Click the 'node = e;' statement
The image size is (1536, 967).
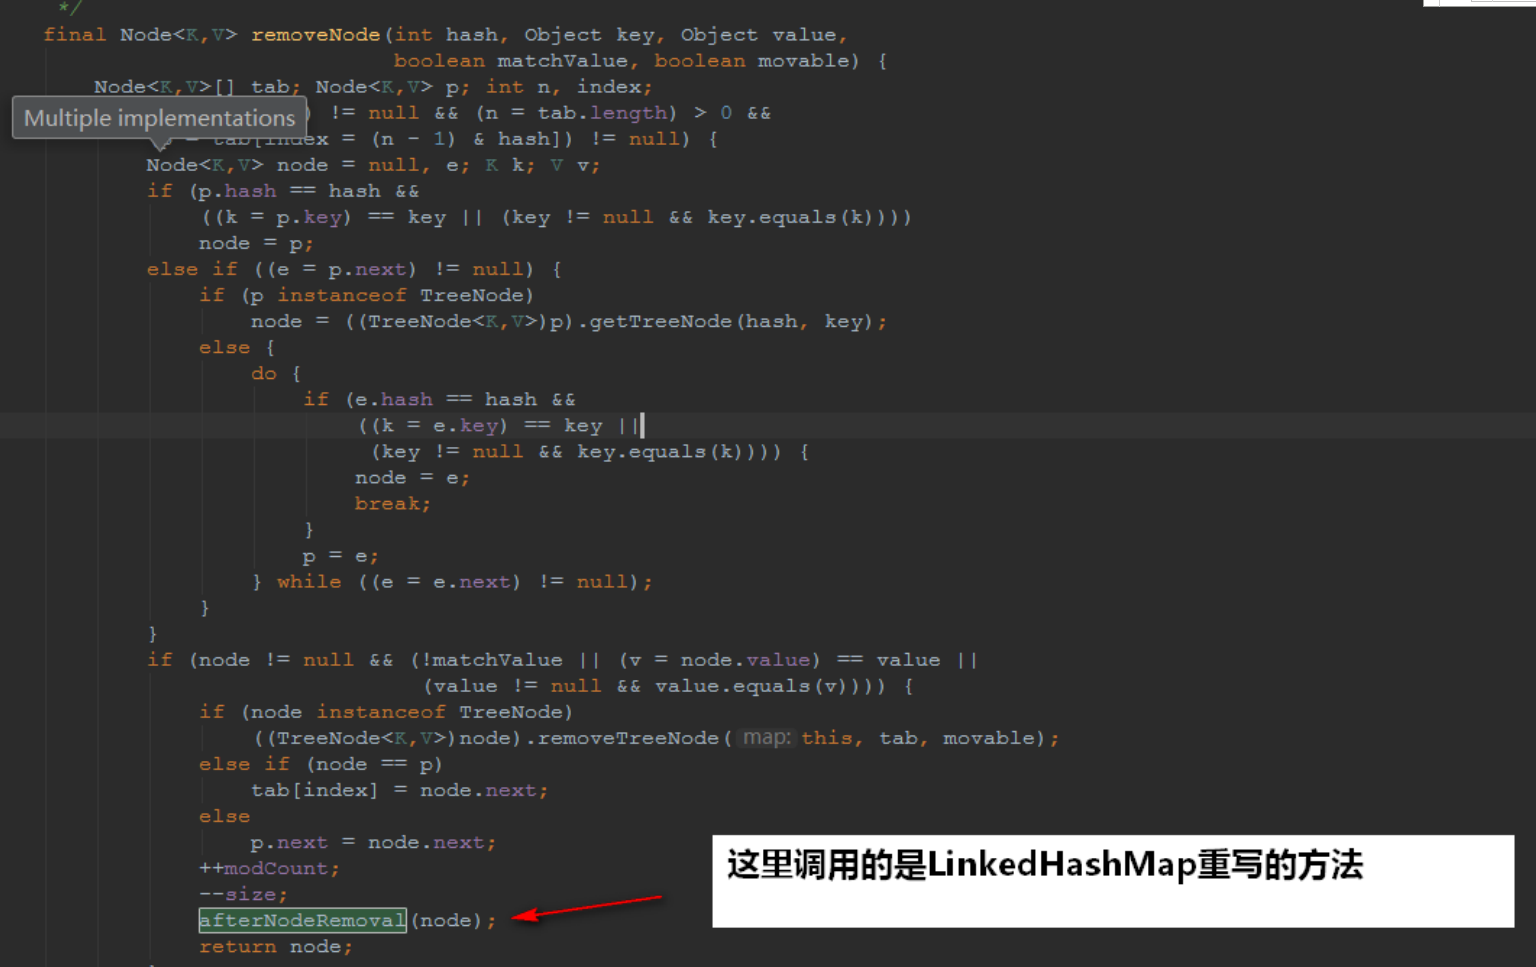(412, 477)
